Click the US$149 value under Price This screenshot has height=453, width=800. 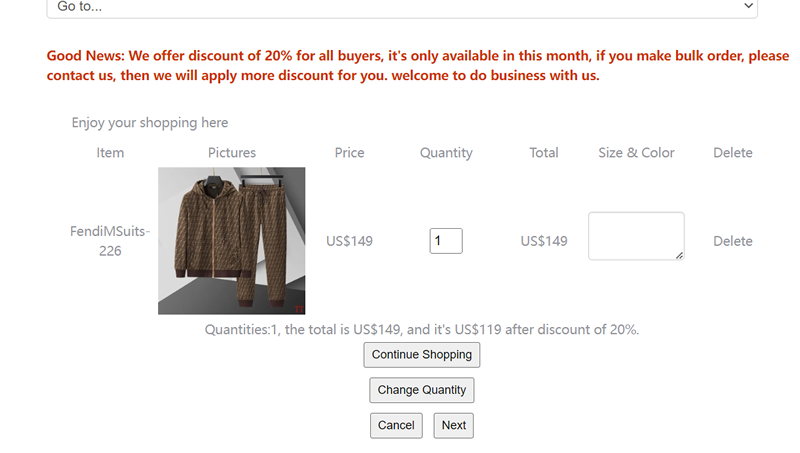[x=349, y=241]
